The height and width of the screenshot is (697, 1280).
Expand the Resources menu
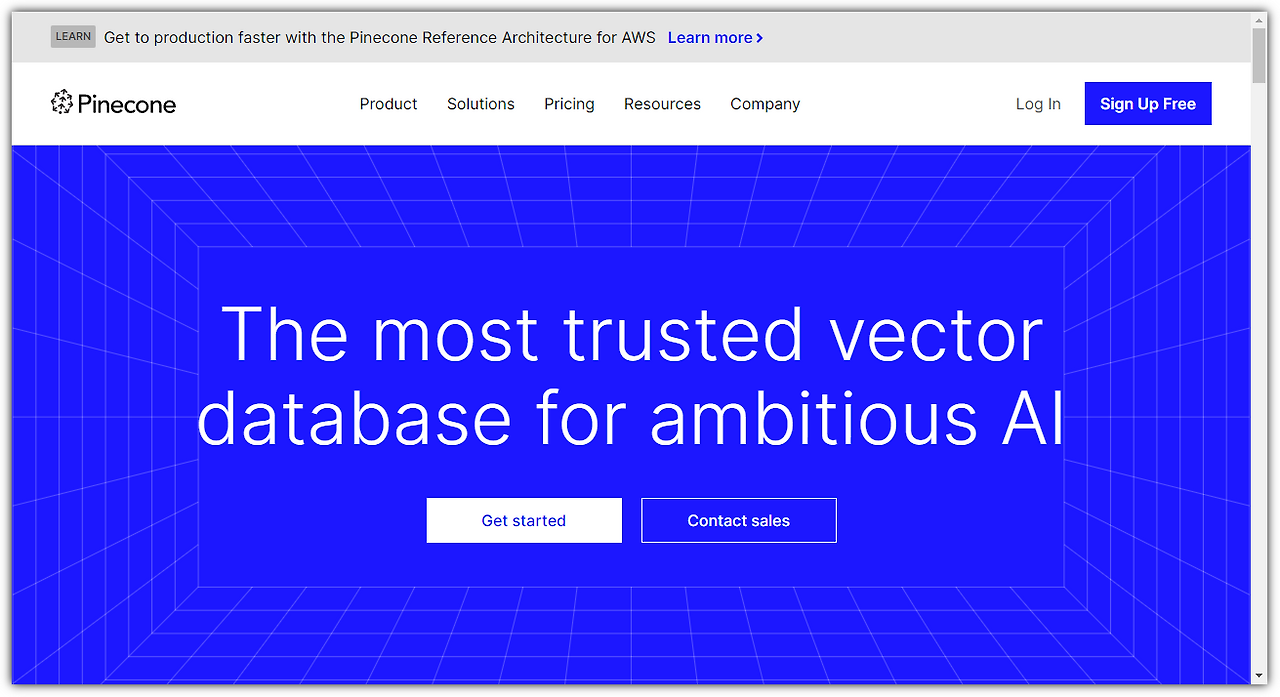(662, 103)
